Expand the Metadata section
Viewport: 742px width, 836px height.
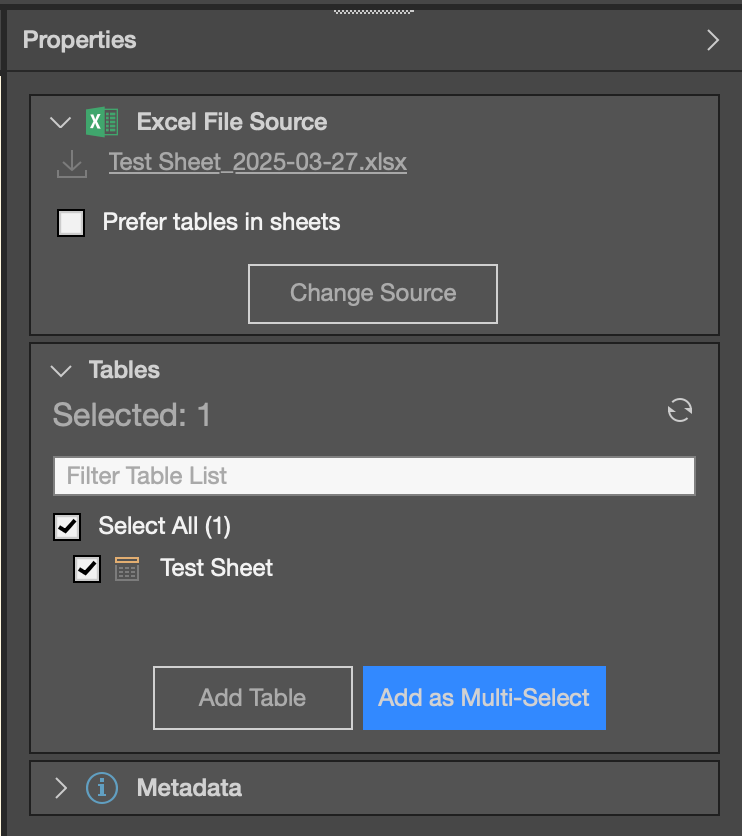click(61, 788)
